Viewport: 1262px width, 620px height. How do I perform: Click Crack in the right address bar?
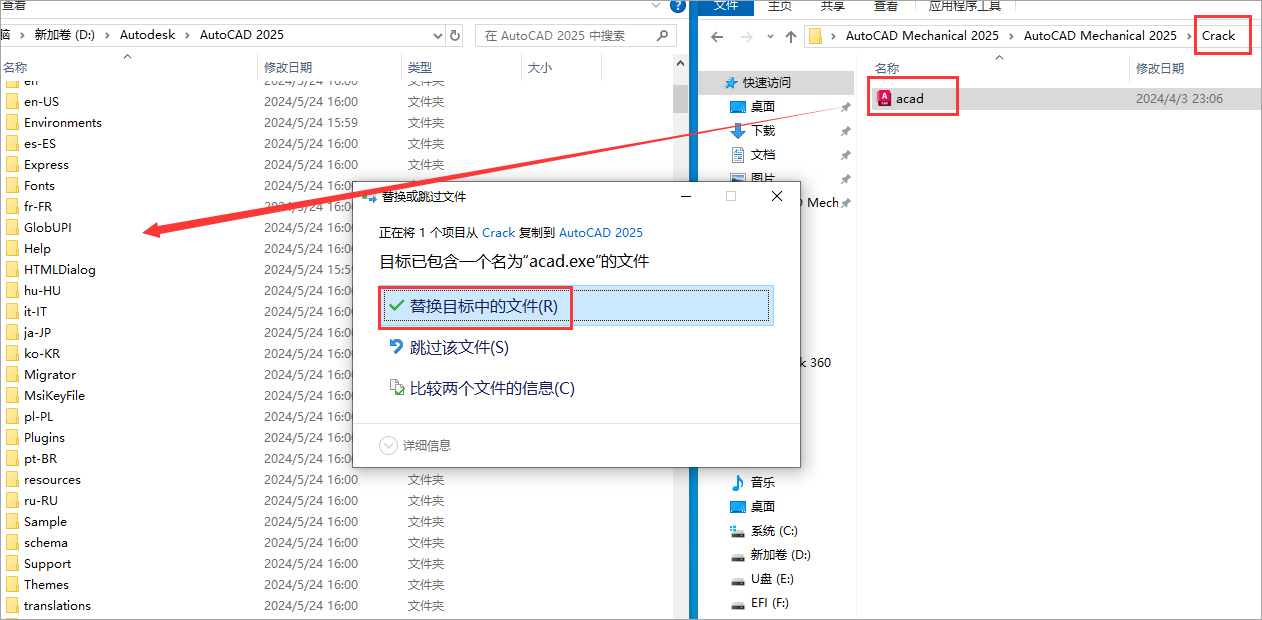pos(1218,36)
